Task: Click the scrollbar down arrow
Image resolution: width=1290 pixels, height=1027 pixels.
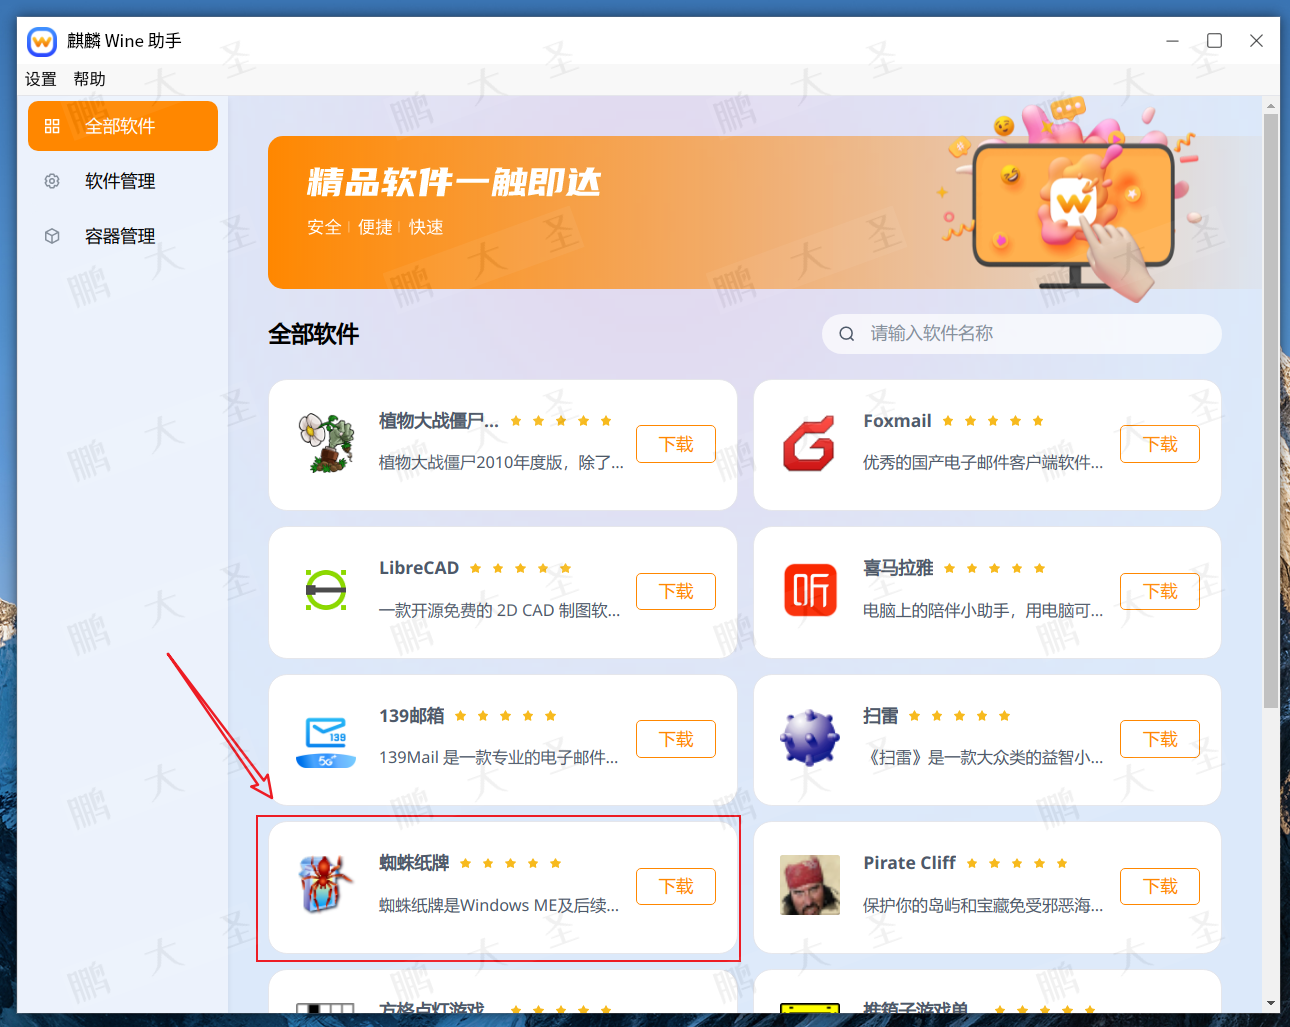Action: 1271,1003
